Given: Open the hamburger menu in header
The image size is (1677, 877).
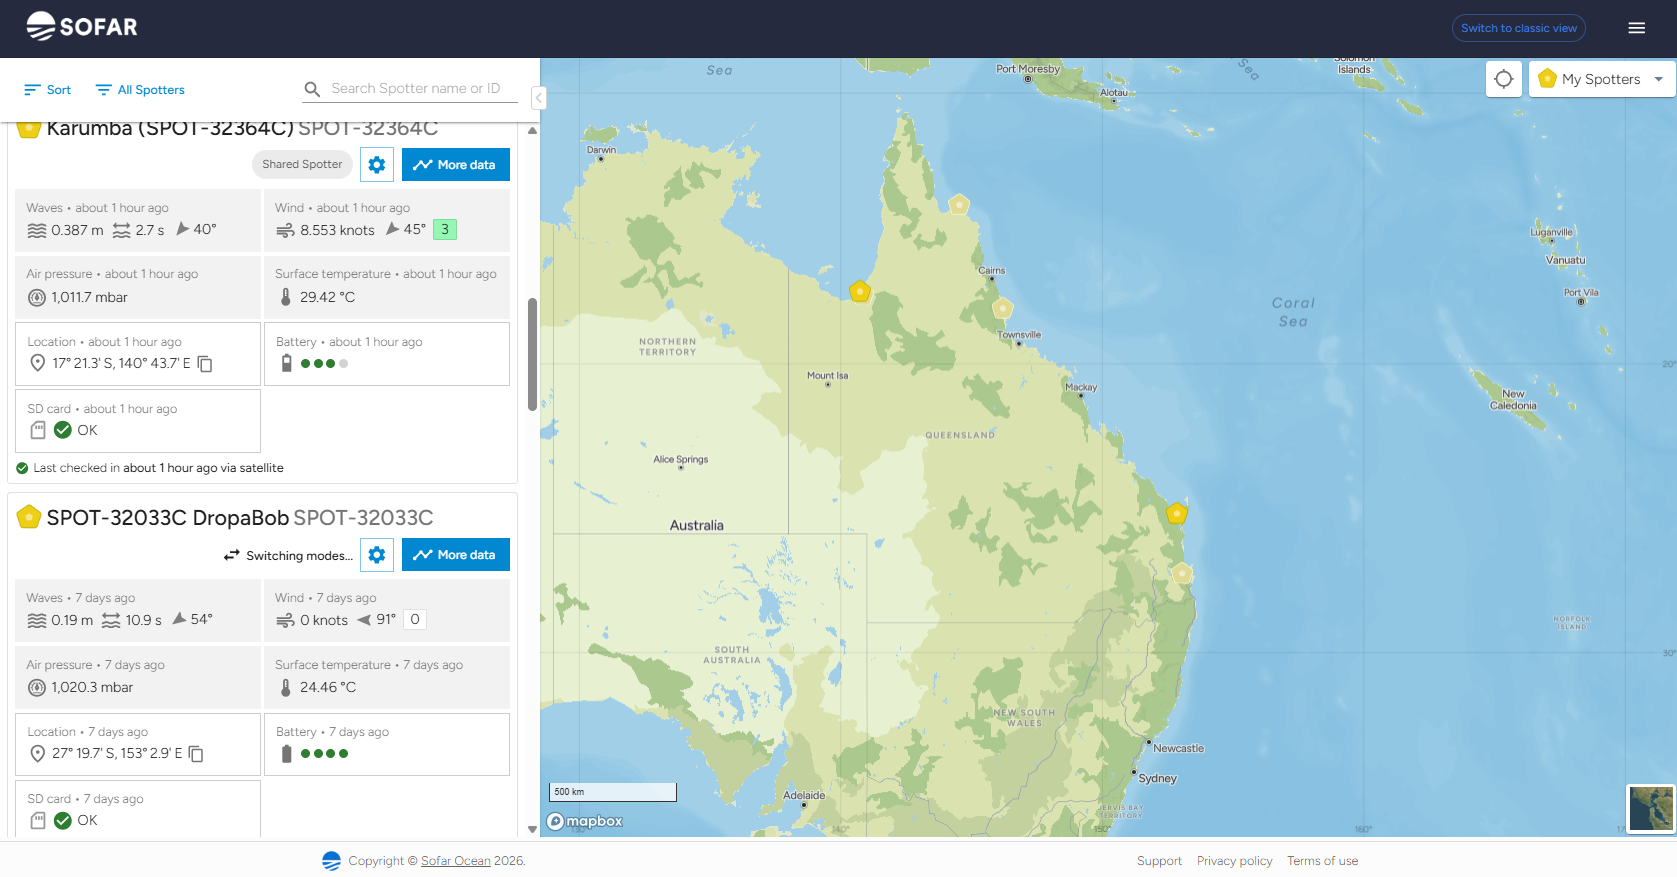Looking at the screenshot, I should 1636,28.
